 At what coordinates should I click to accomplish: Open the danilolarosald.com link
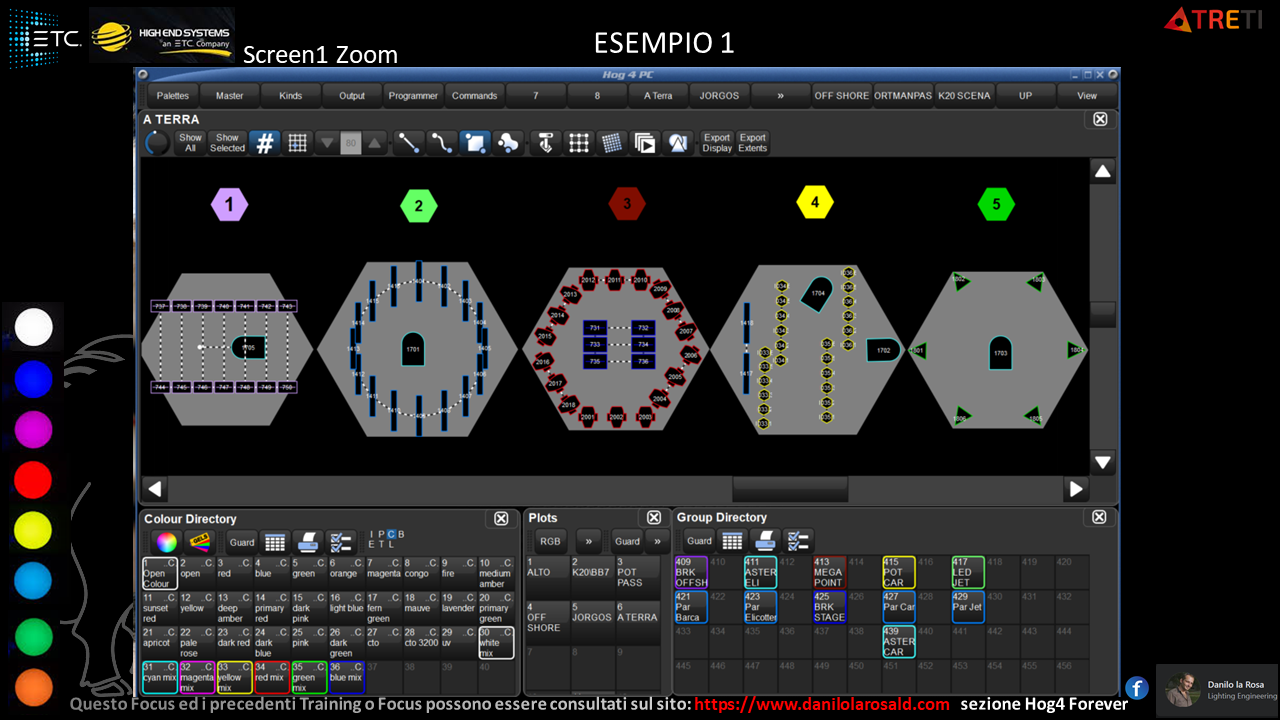point(822,704)
